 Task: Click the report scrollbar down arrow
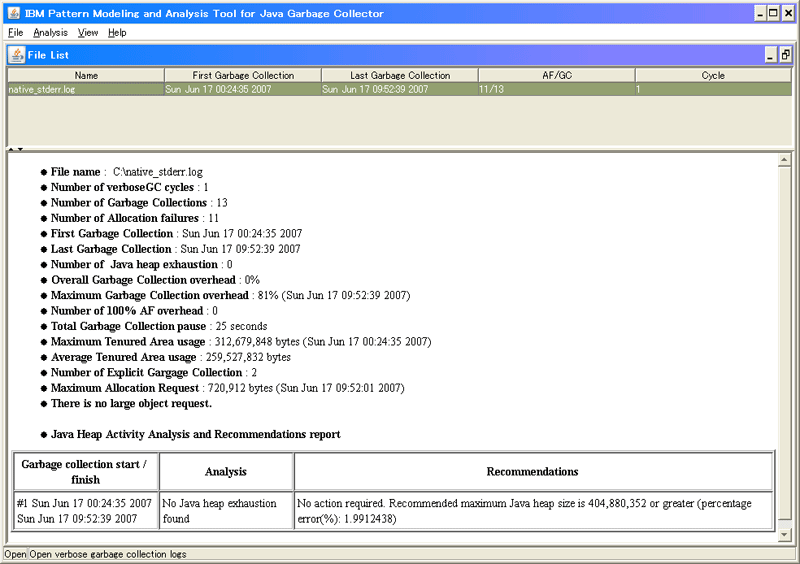[785, 534]
